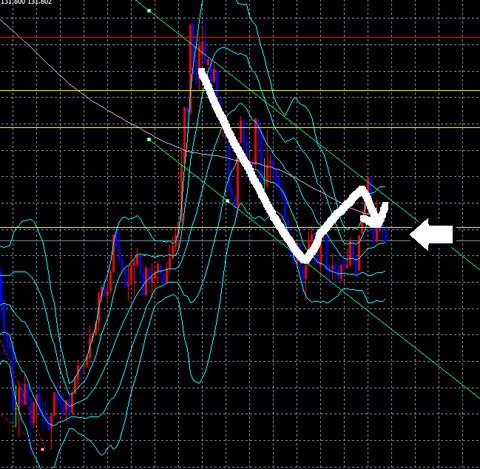The image size is (480, 469).
Task: Click the red dashed trendline's end anchor point
Action: click(43, 449)
